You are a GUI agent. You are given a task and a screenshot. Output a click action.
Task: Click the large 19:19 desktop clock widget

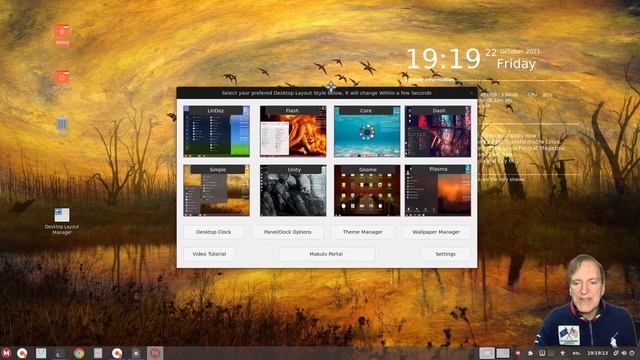[444, 59]
